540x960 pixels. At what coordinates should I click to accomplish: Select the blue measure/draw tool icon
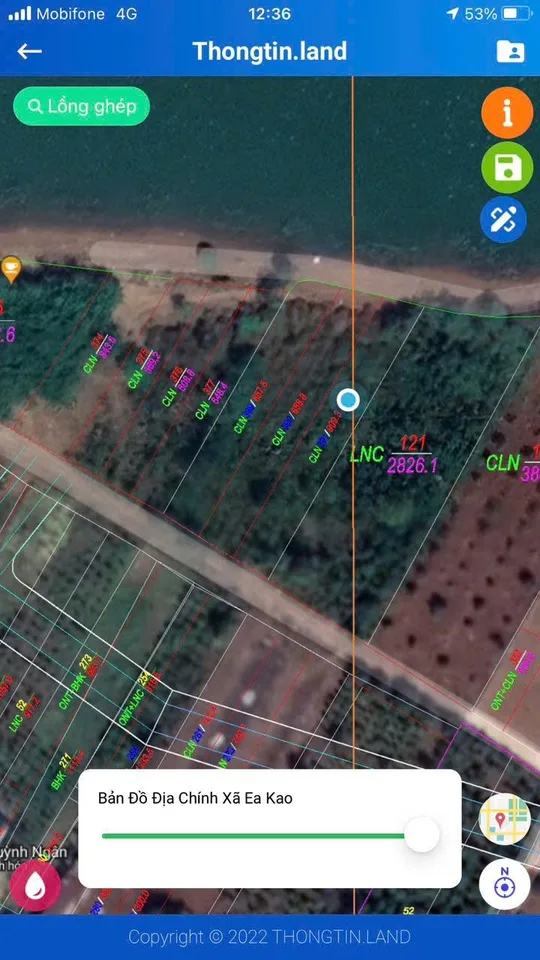point(503,219)
